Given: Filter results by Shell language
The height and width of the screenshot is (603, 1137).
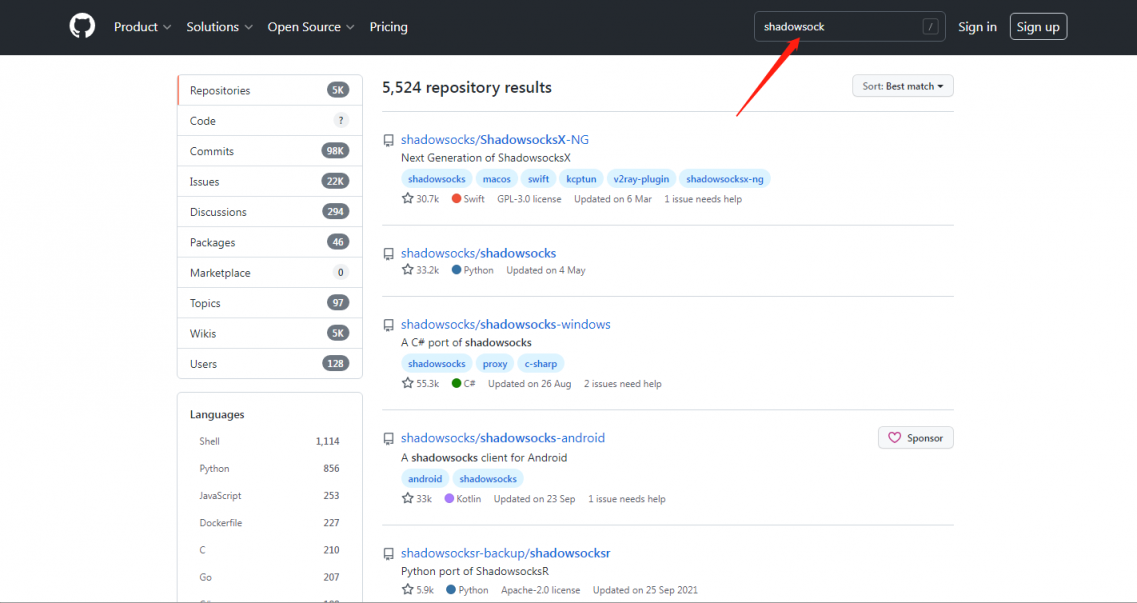Looking at the screenshot, I should pyautogui.click(x=269, y=441).
